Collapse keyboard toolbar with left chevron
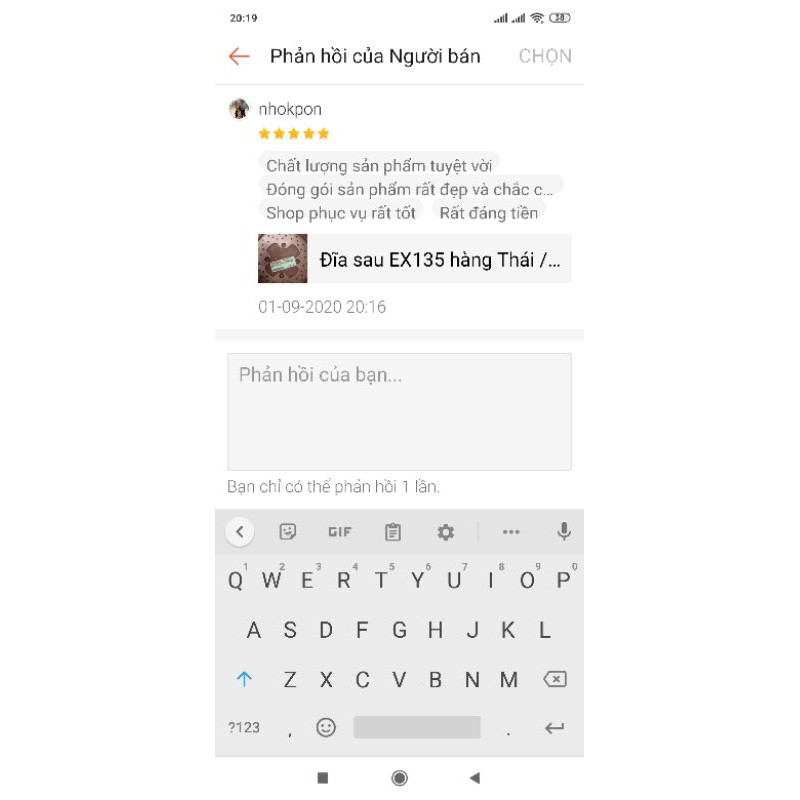The image size is (800, 800). [239, 532]
